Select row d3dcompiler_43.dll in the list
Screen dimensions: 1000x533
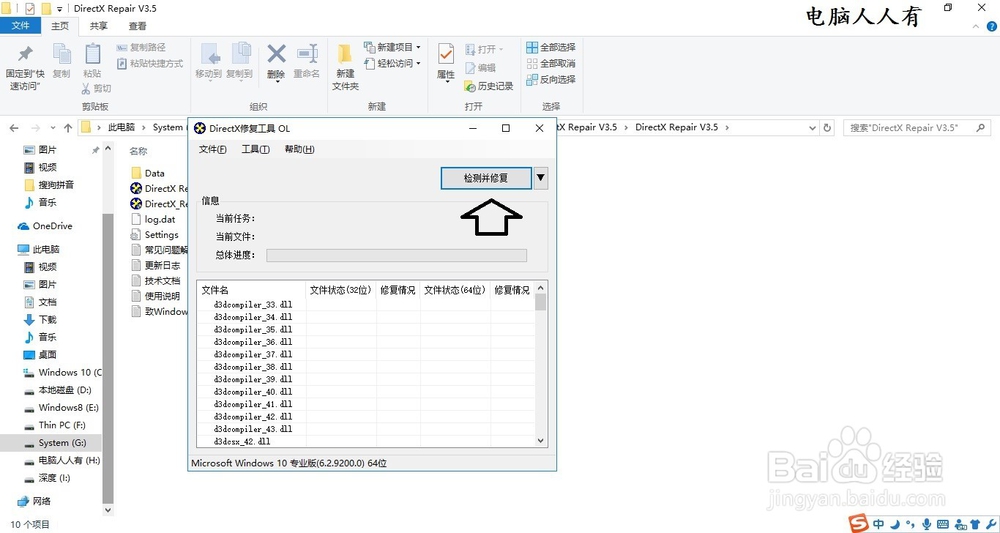coord(365,429)
